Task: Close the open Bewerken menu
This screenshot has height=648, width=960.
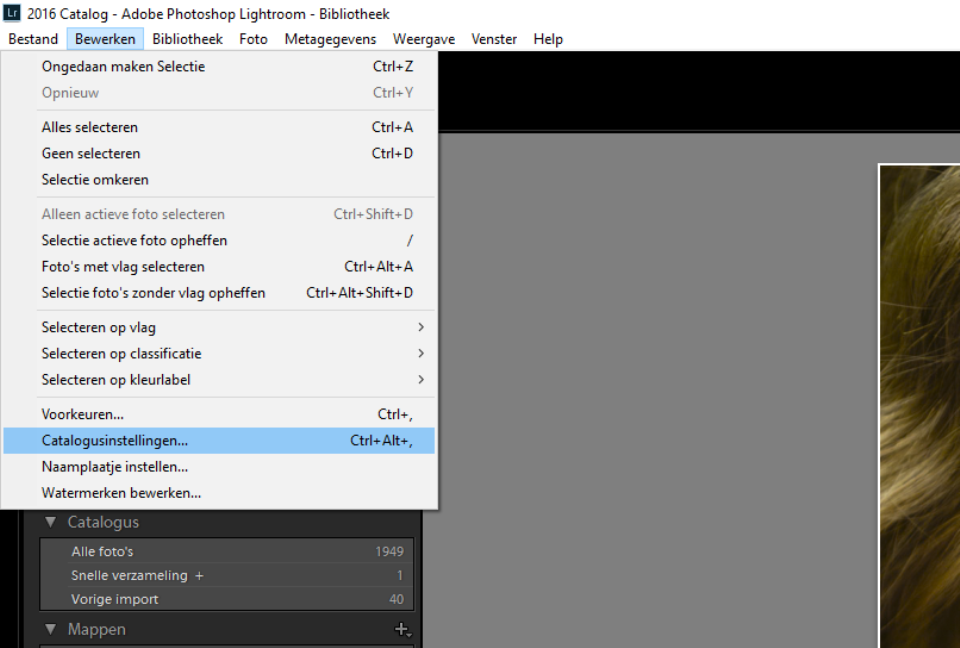Action: click(105, 39)
